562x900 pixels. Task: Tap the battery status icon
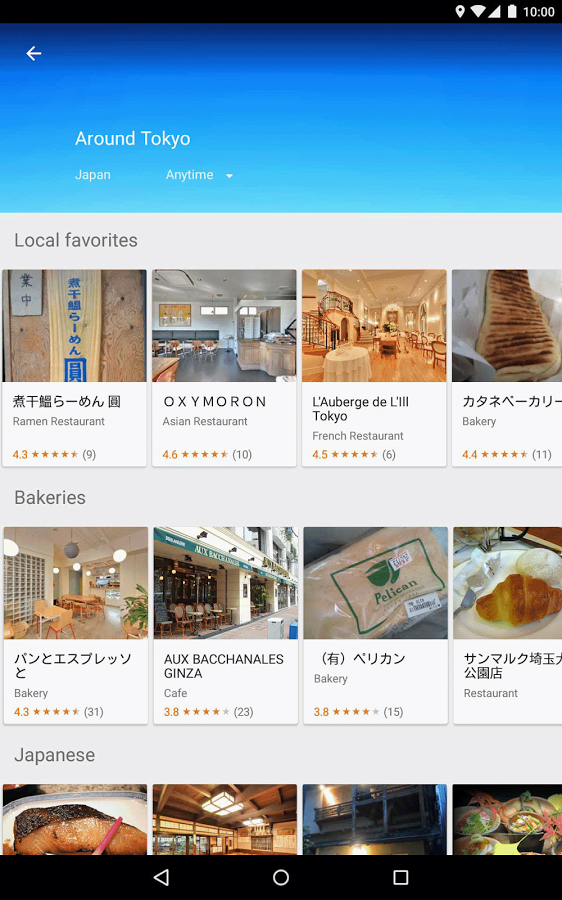pos(512,11)
